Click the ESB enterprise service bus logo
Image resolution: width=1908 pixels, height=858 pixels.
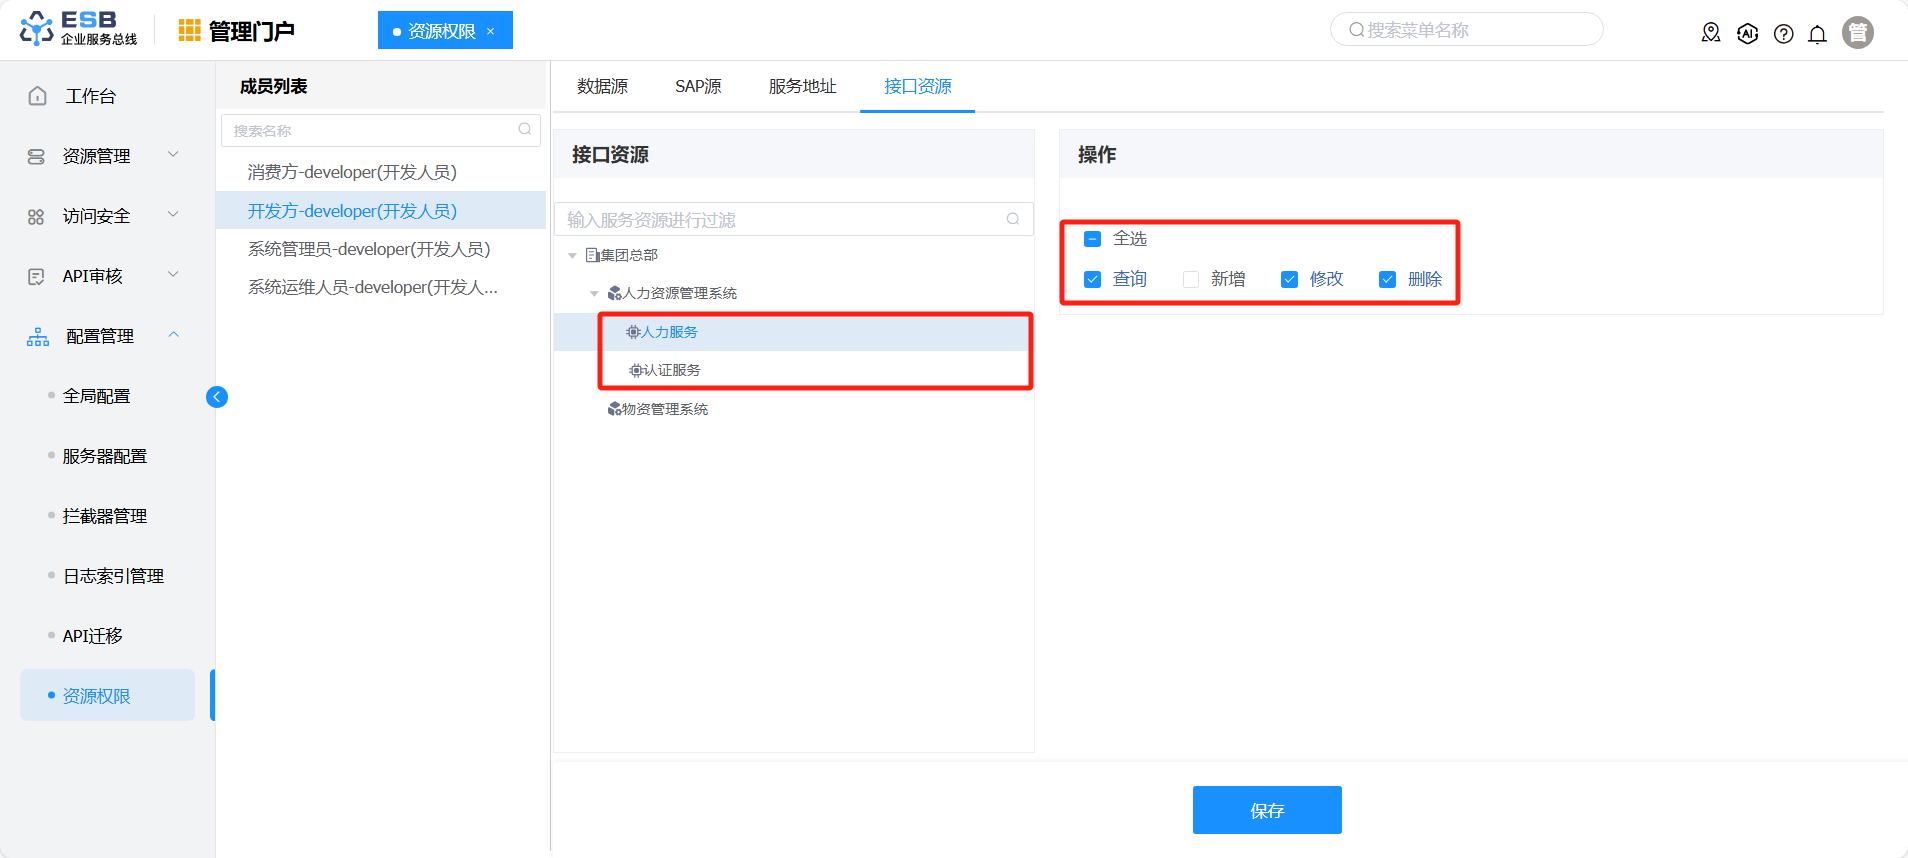pos(78,29)
